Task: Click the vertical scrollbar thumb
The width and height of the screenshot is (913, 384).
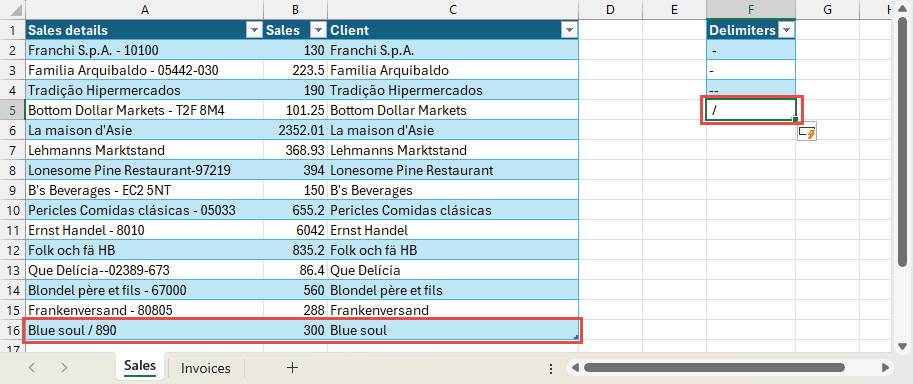Action: (903, 142)
